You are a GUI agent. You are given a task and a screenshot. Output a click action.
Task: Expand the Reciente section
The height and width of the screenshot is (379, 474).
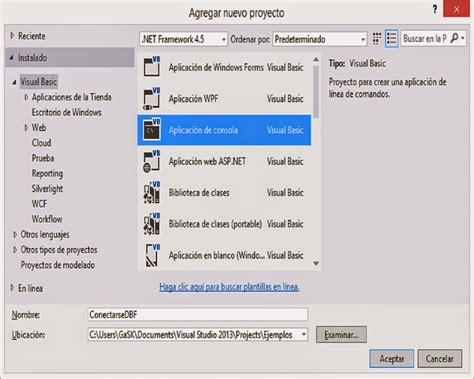(x=12, y=35)
